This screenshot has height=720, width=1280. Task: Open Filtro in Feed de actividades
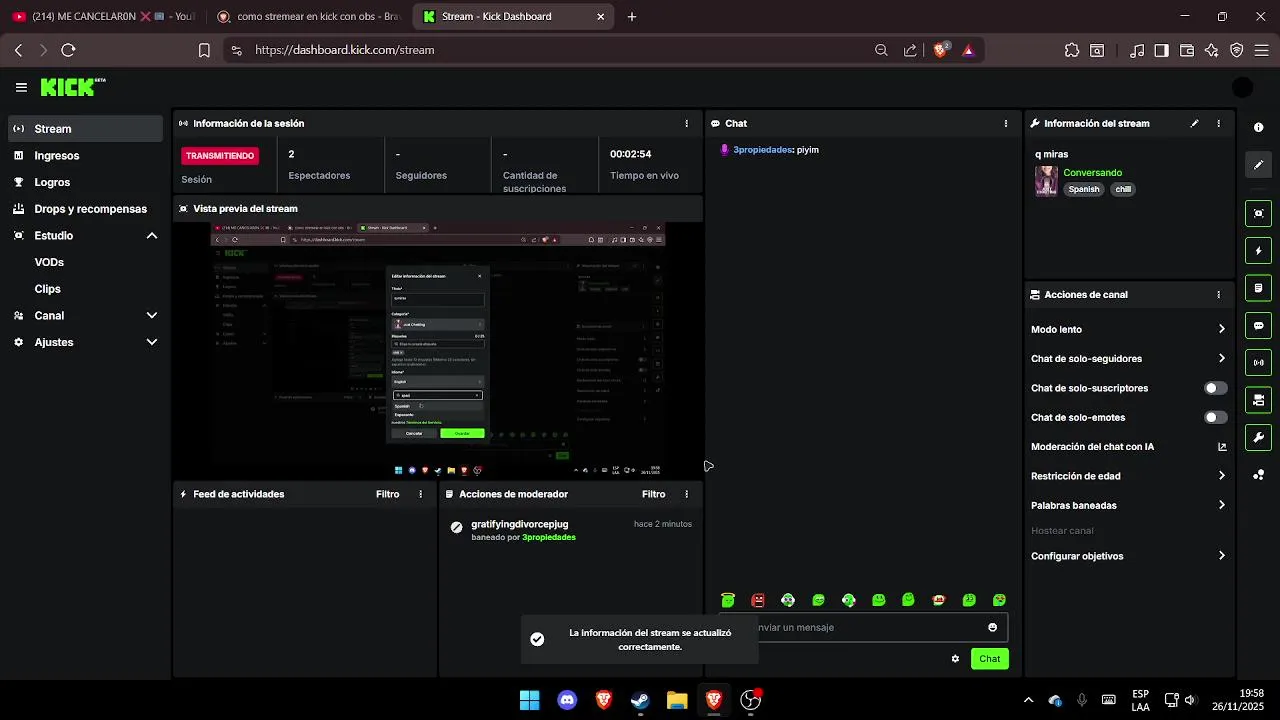387,494
